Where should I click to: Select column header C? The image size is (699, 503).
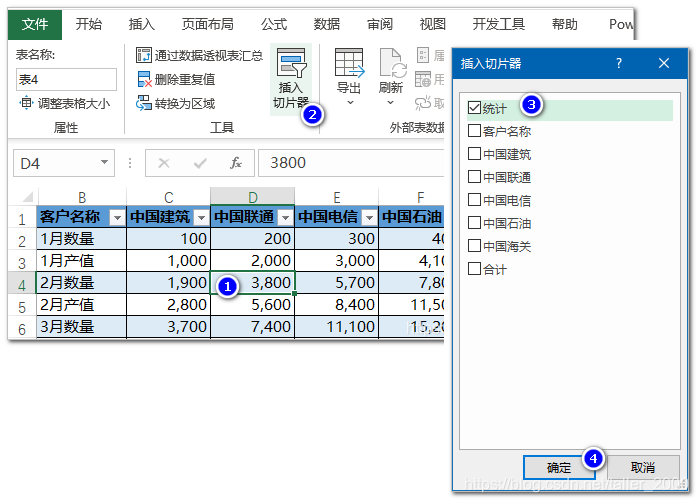tap(169, 197)
